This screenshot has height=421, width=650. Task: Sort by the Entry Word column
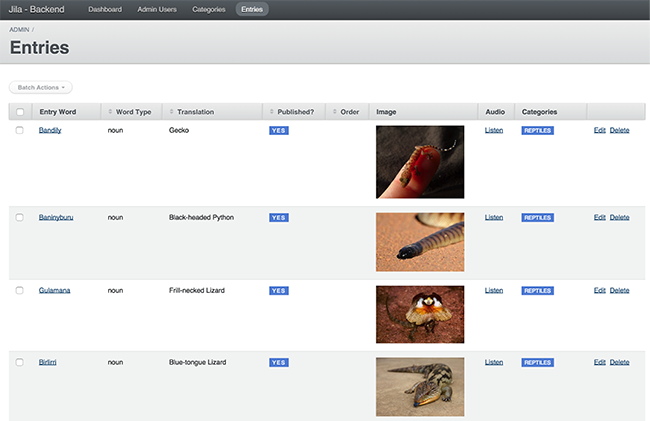(57, 111)
